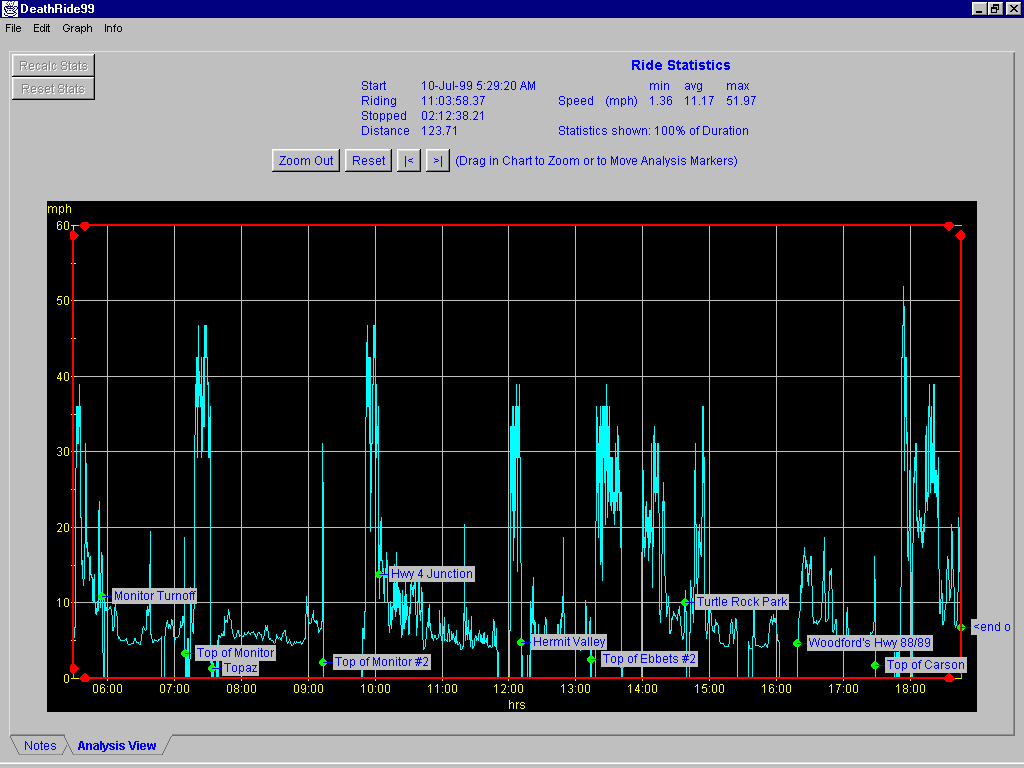Viewport: 1024px width, 768px height.
Task: Click the Reset chart button
Action: [368, 161]
